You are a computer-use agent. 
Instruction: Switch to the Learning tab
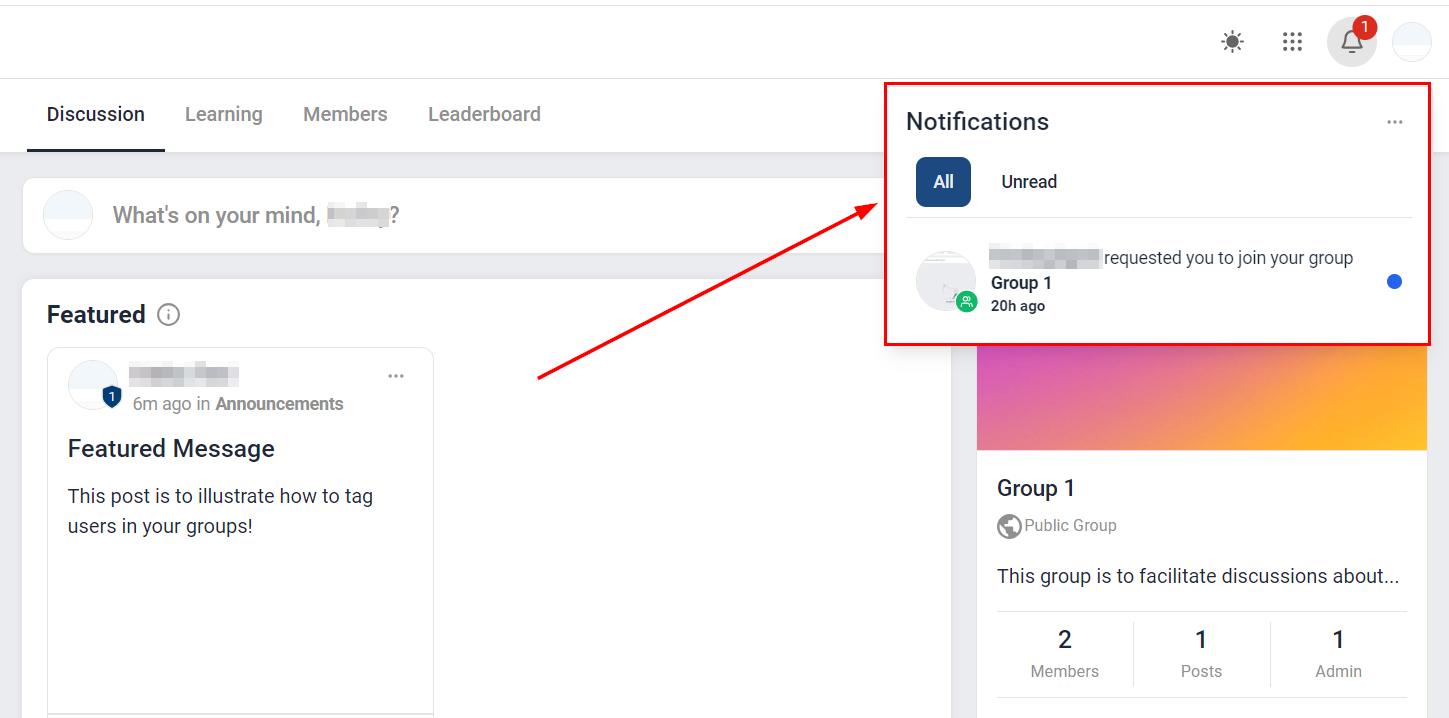(x=224, y=114)
